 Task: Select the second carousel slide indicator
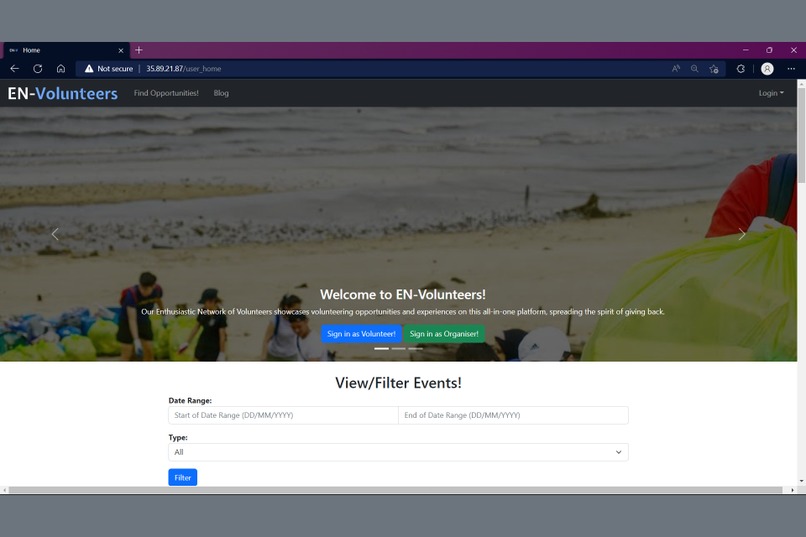[398, 348]
